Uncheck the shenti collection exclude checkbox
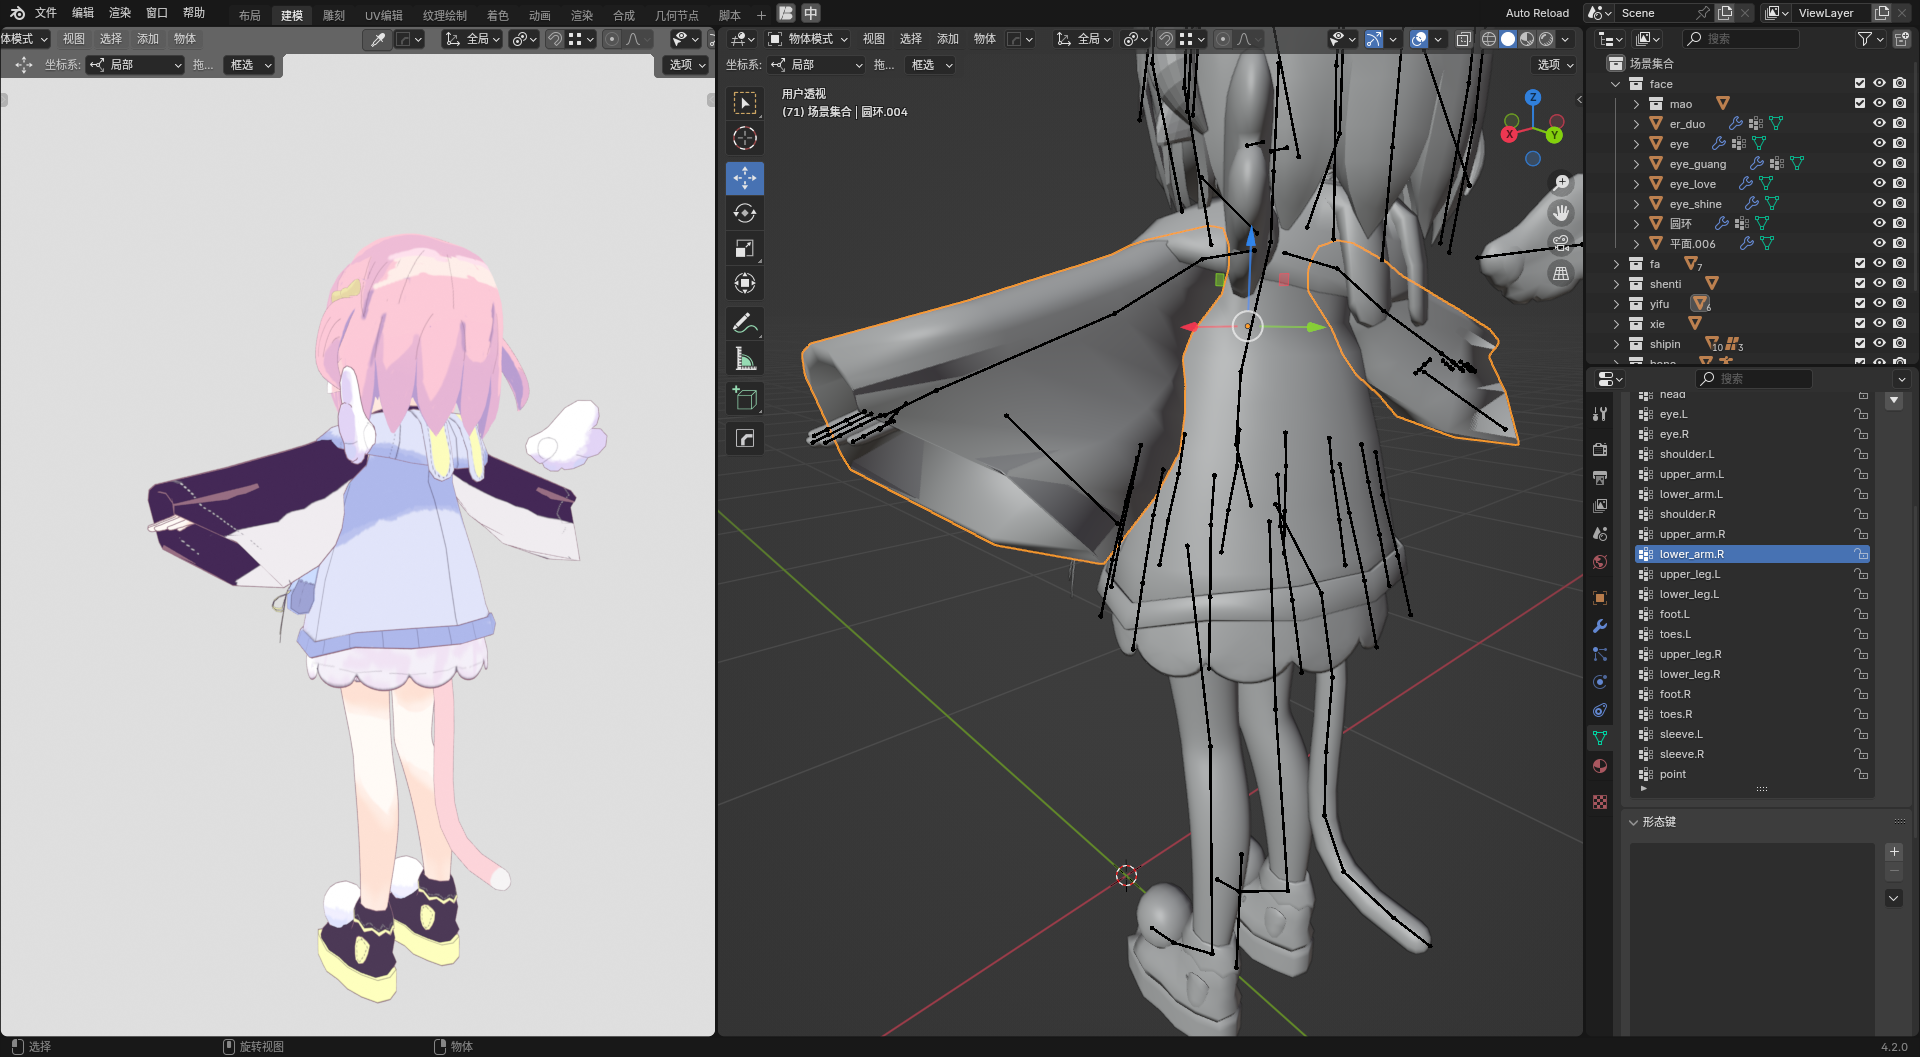Screen dimensions: 1920x1057 tap(1860, 283)
